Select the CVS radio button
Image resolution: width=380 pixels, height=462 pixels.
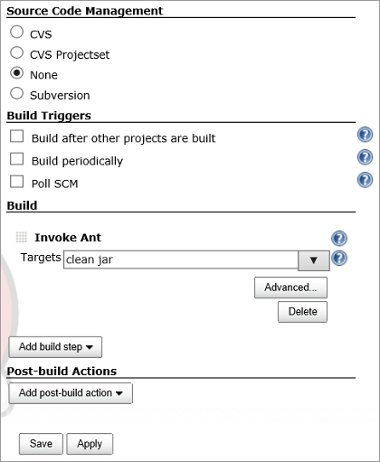coord(17,32)
